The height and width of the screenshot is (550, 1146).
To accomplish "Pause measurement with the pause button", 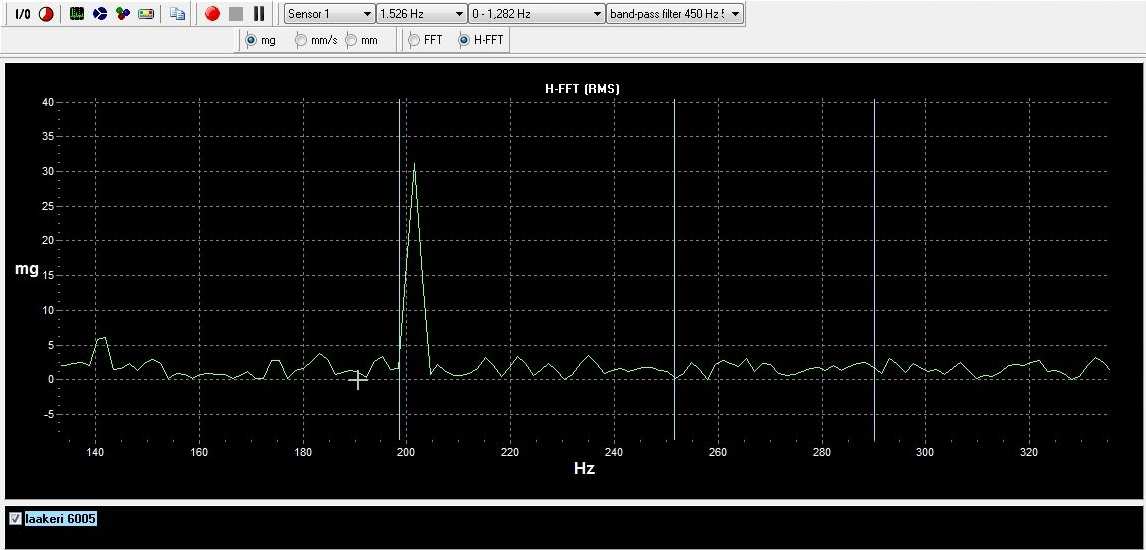I will coord(259,14).
